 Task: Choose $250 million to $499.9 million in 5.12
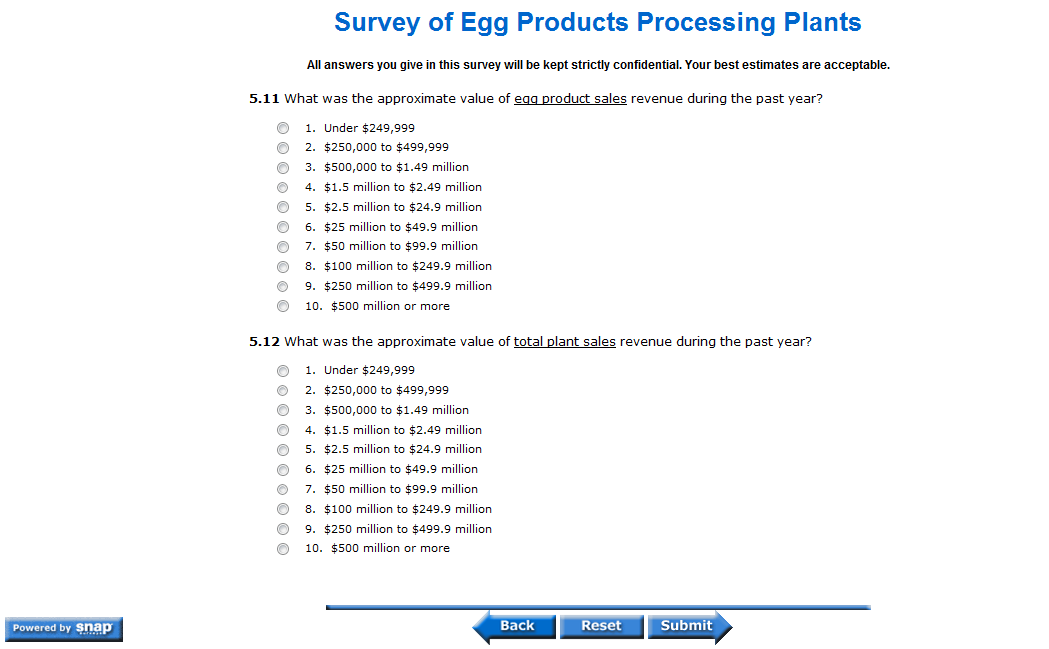[283, 529]
